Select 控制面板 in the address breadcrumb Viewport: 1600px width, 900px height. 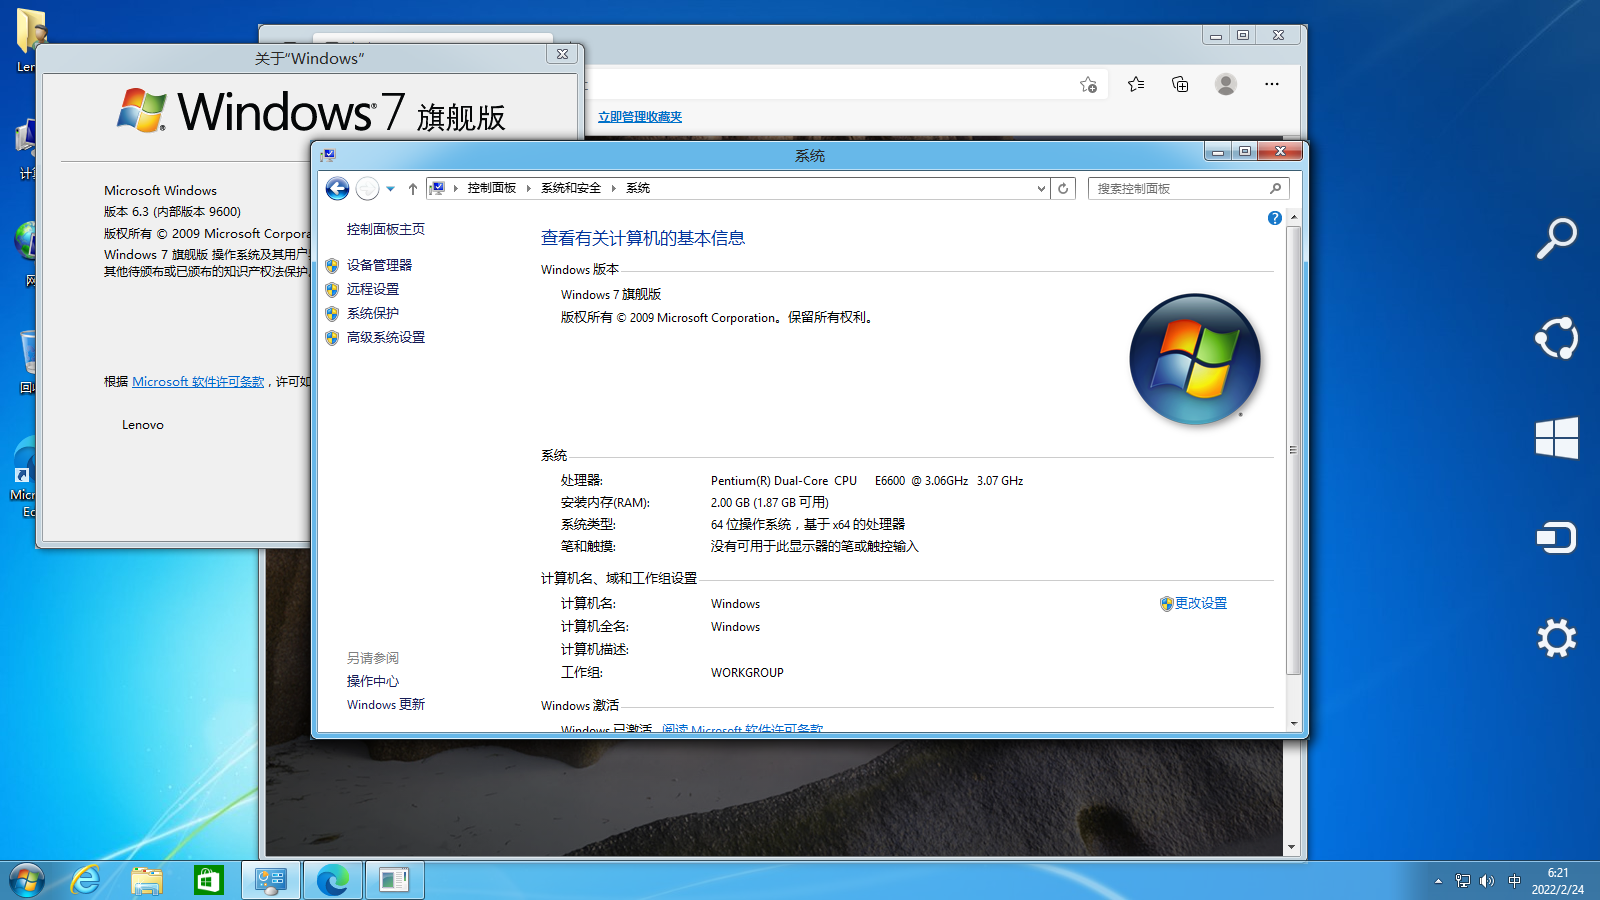tap(492, 188)
